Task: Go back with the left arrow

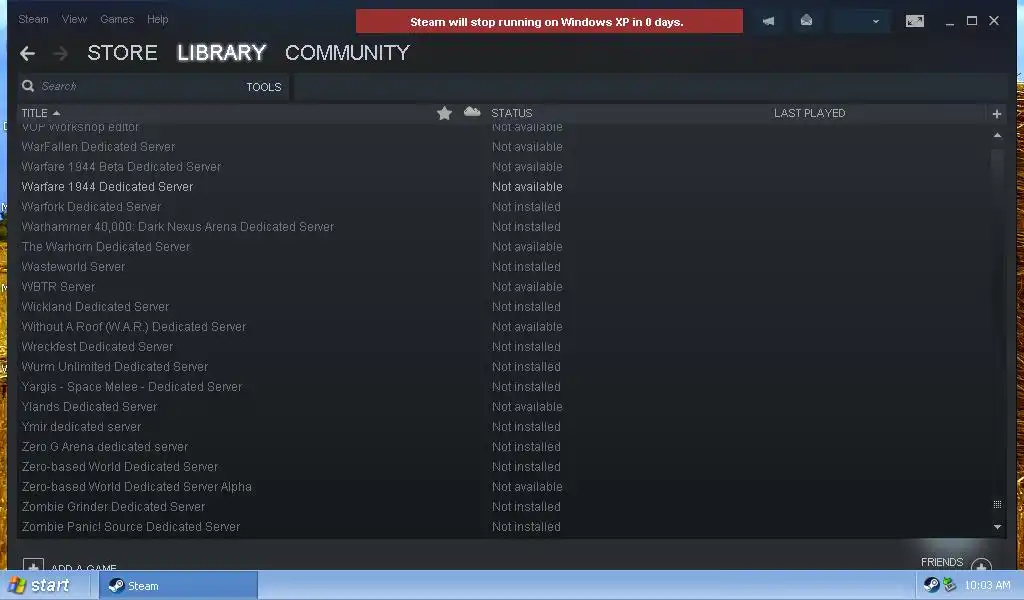Action: (27, 54)
